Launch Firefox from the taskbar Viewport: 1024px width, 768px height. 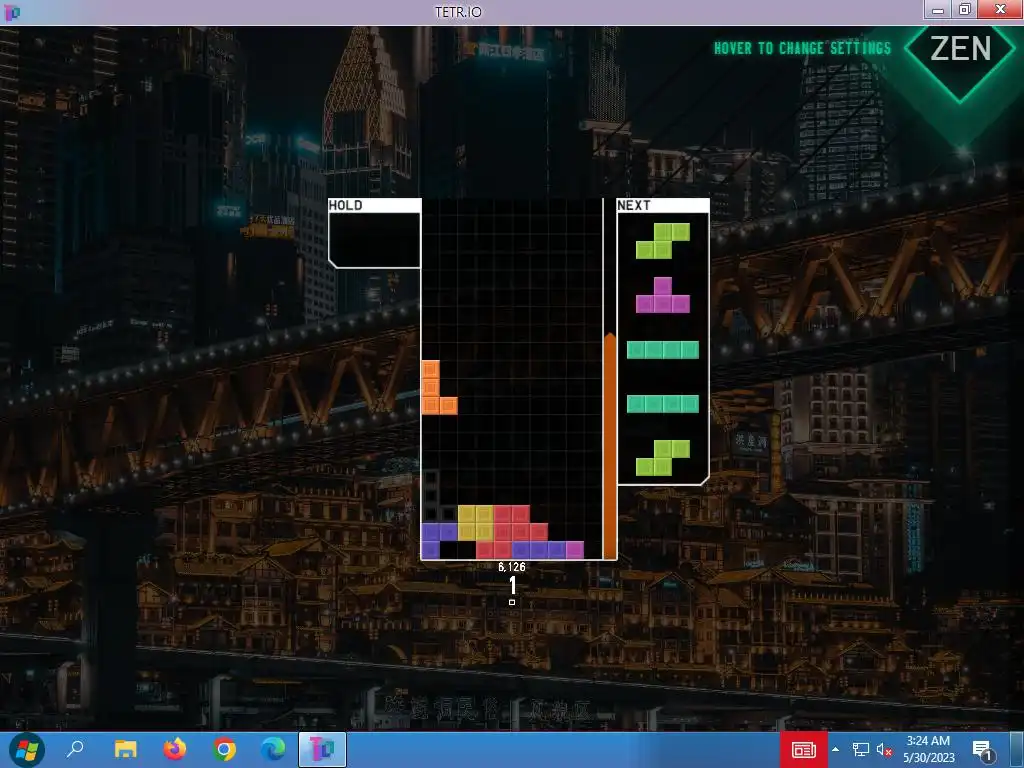174,749
